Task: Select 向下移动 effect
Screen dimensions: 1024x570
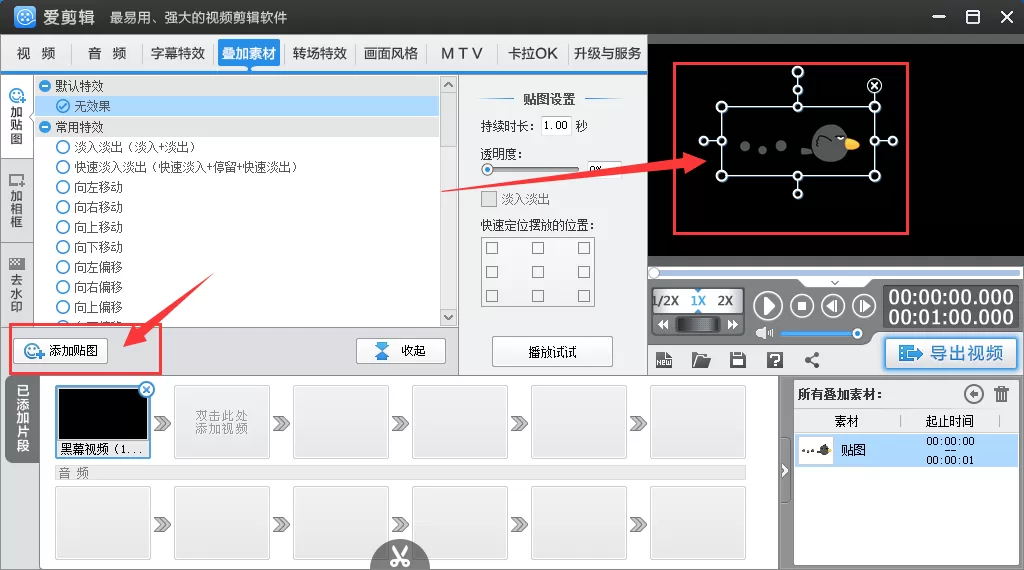Action: 89,247
